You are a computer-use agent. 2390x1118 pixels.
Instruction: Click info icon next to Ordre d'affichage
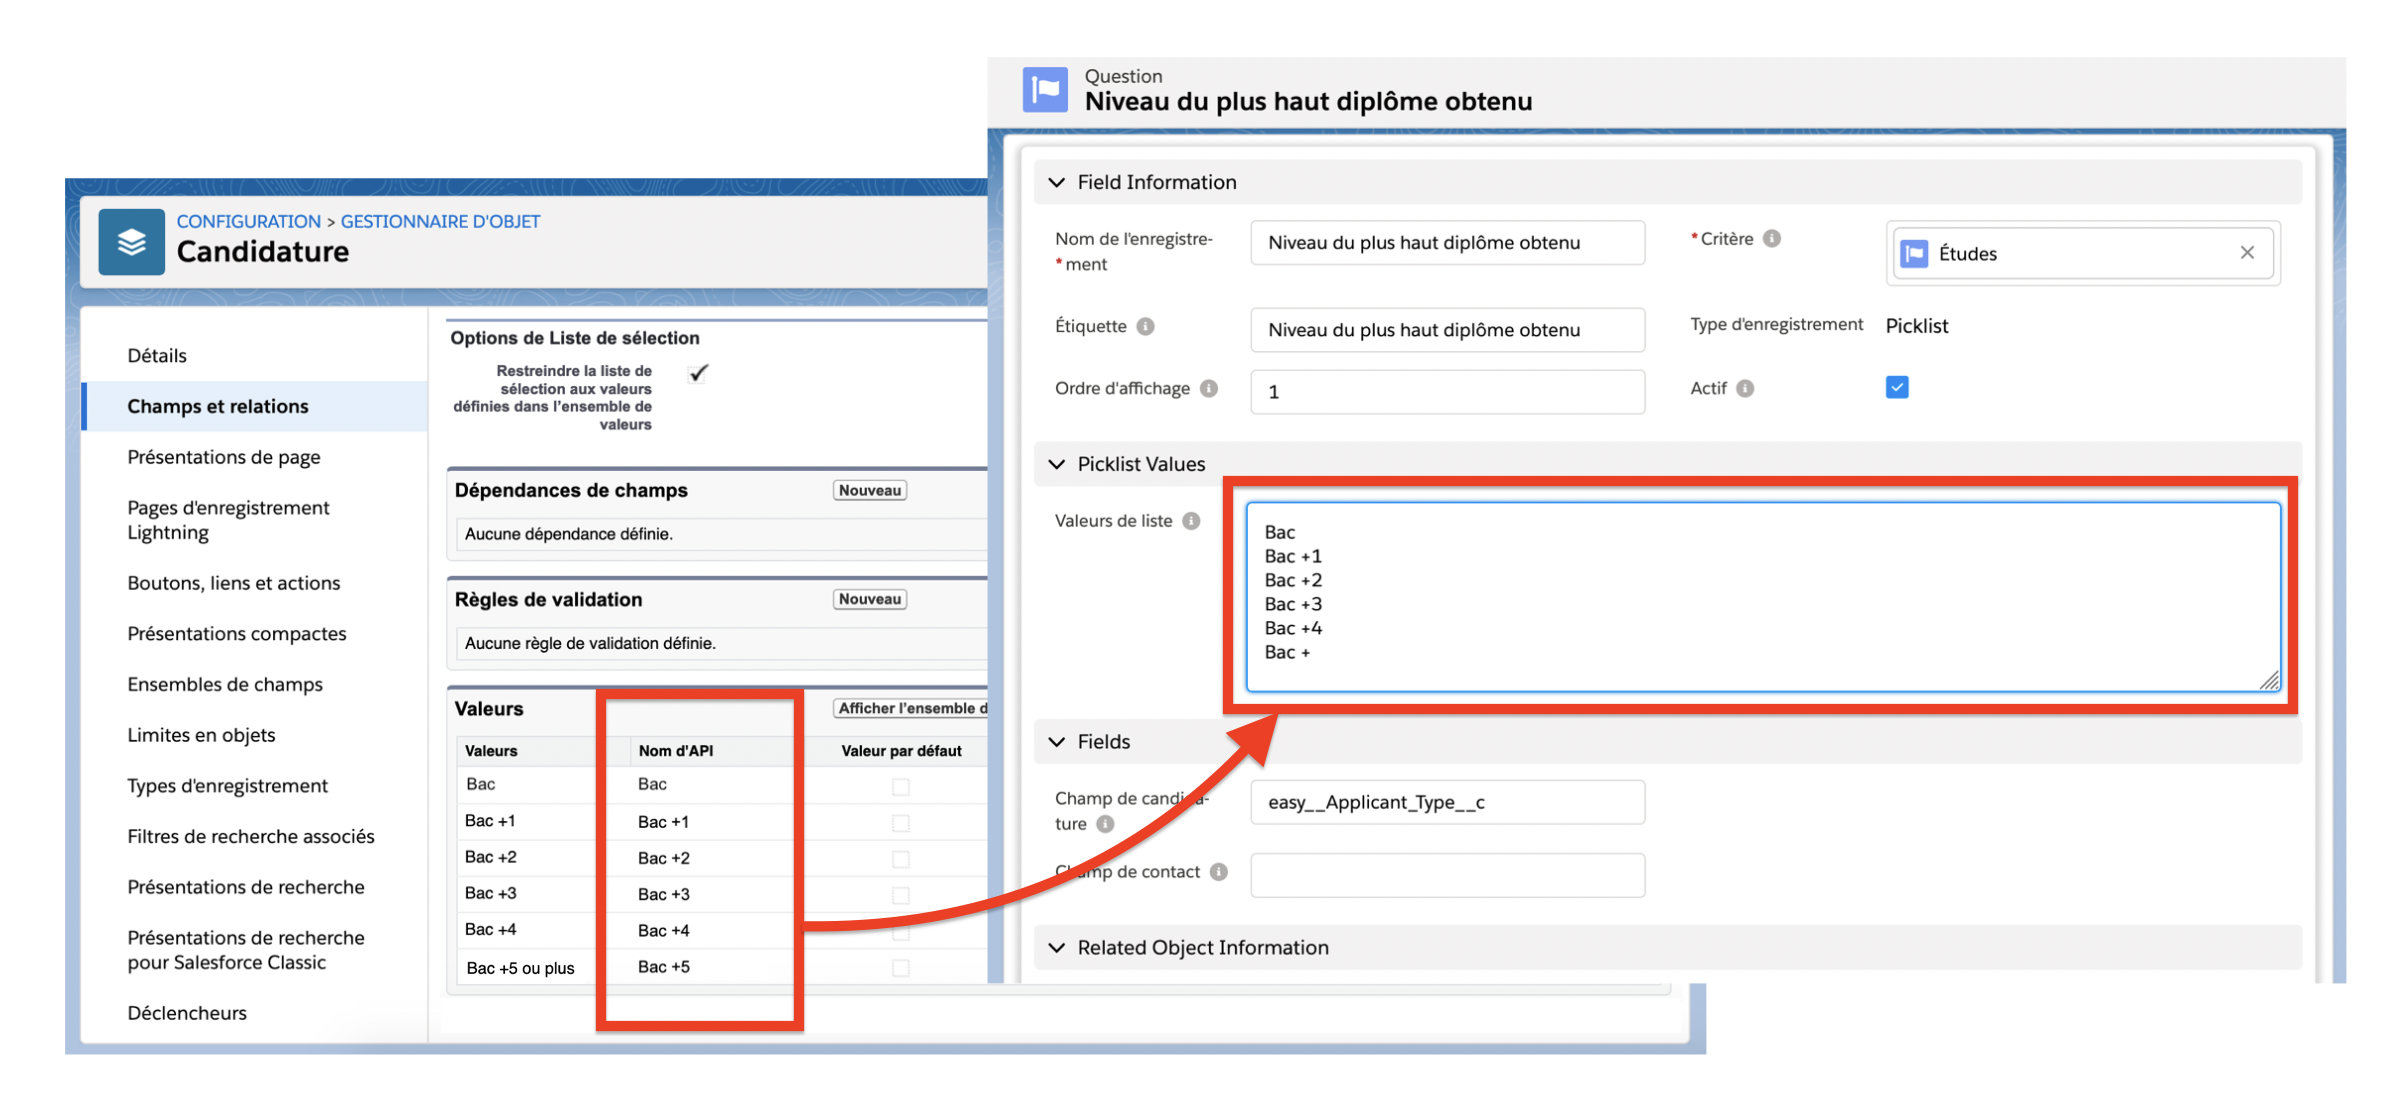(1209, 388)
